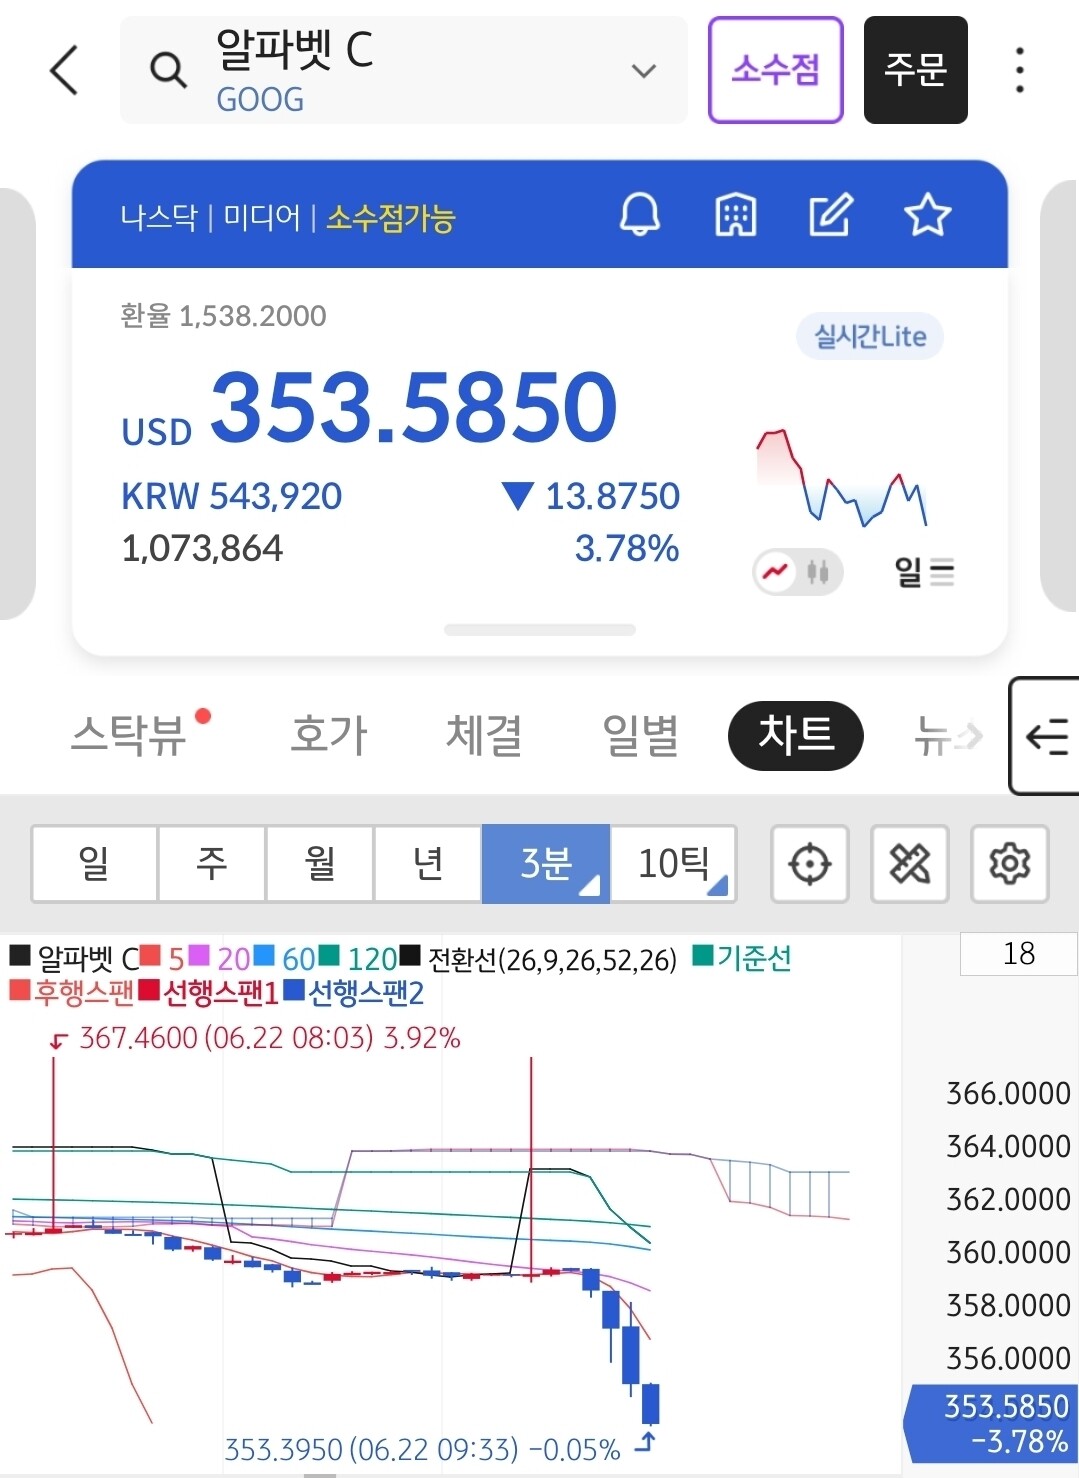Open company info building icon
The image size is (1079, 1478).
point(736,215)
